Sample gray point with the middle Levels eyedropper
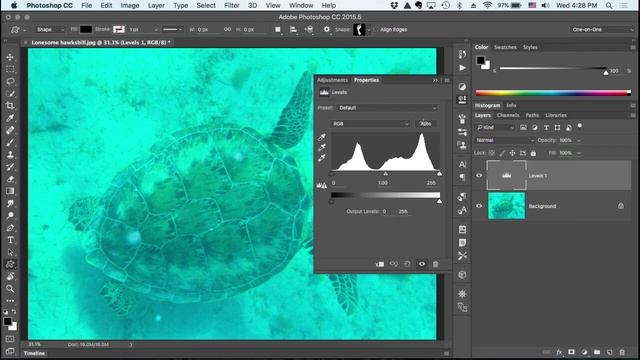 click(x=322, y=147)
